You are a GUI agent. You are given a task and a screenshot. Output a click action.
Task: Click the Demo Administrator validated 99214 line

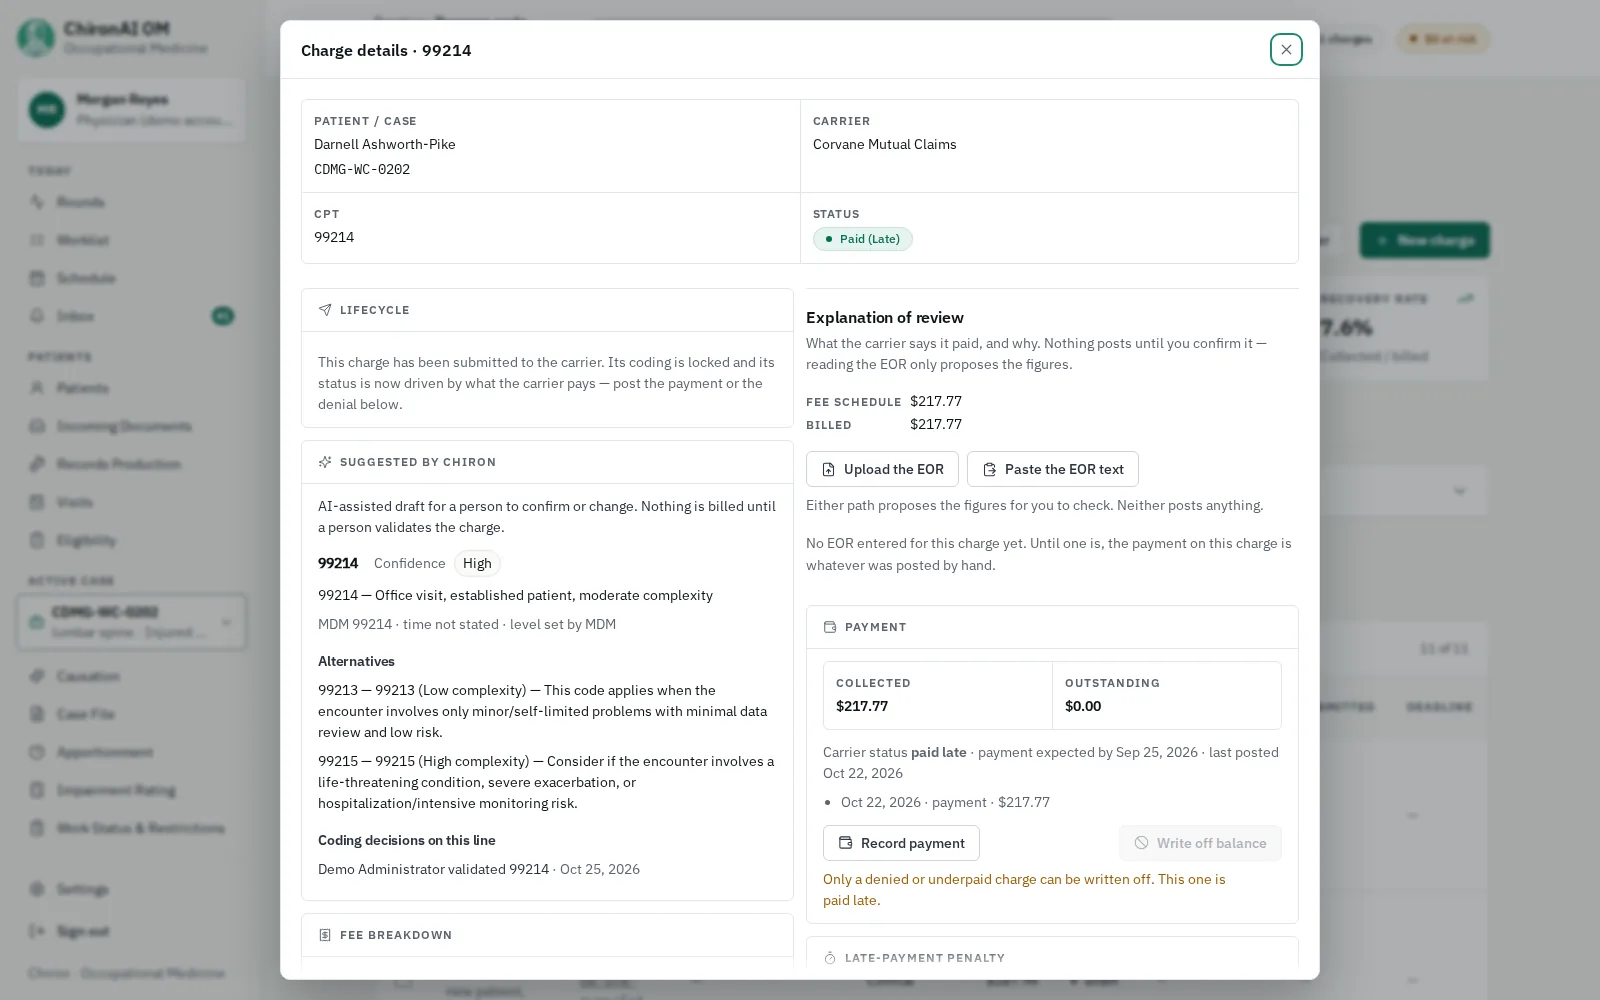tap(479, 869)
